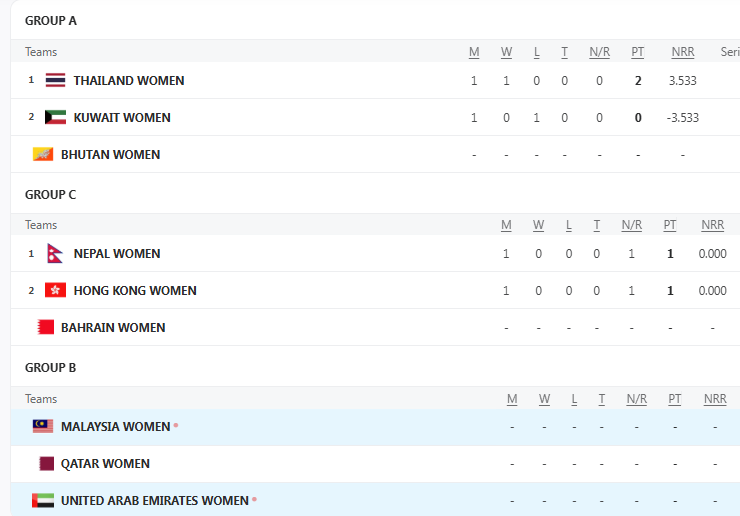Click the United Arab Emirates flag icon
740x516 pixels.
coord(43,500)
